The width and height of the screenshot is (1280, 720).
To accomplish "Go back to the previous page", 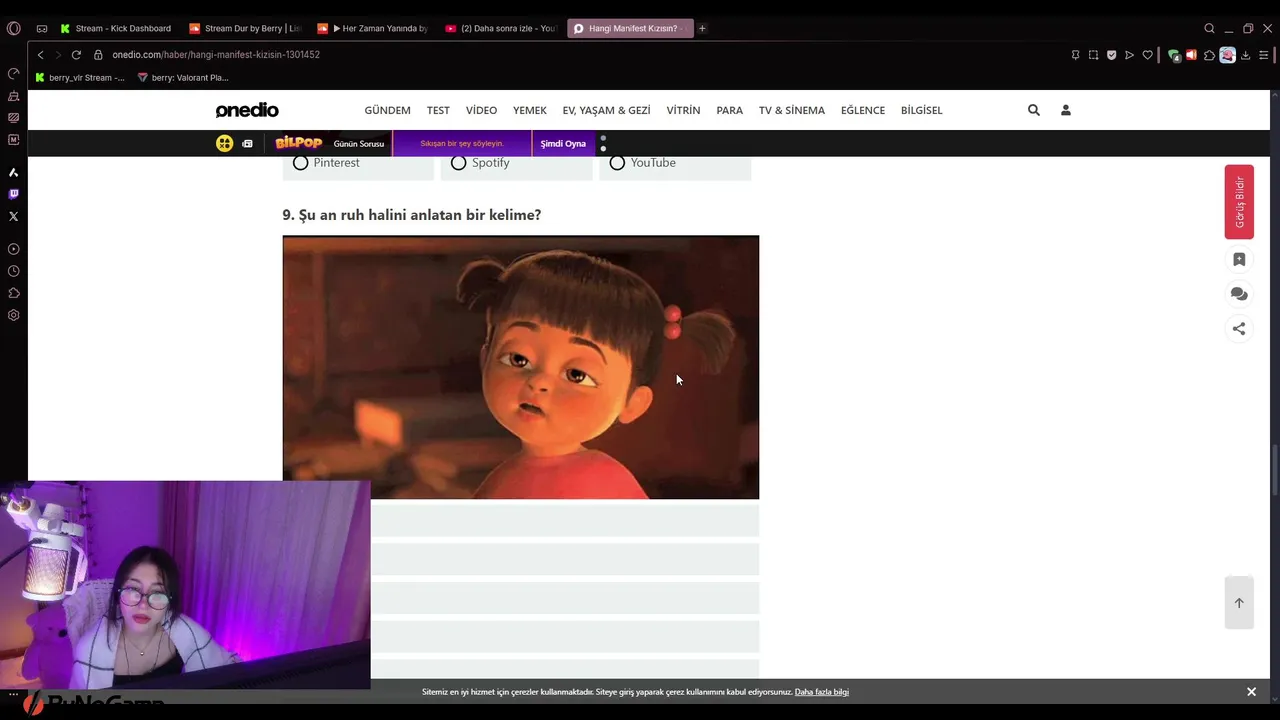I will pyautogui.click(x=40, y=55).
